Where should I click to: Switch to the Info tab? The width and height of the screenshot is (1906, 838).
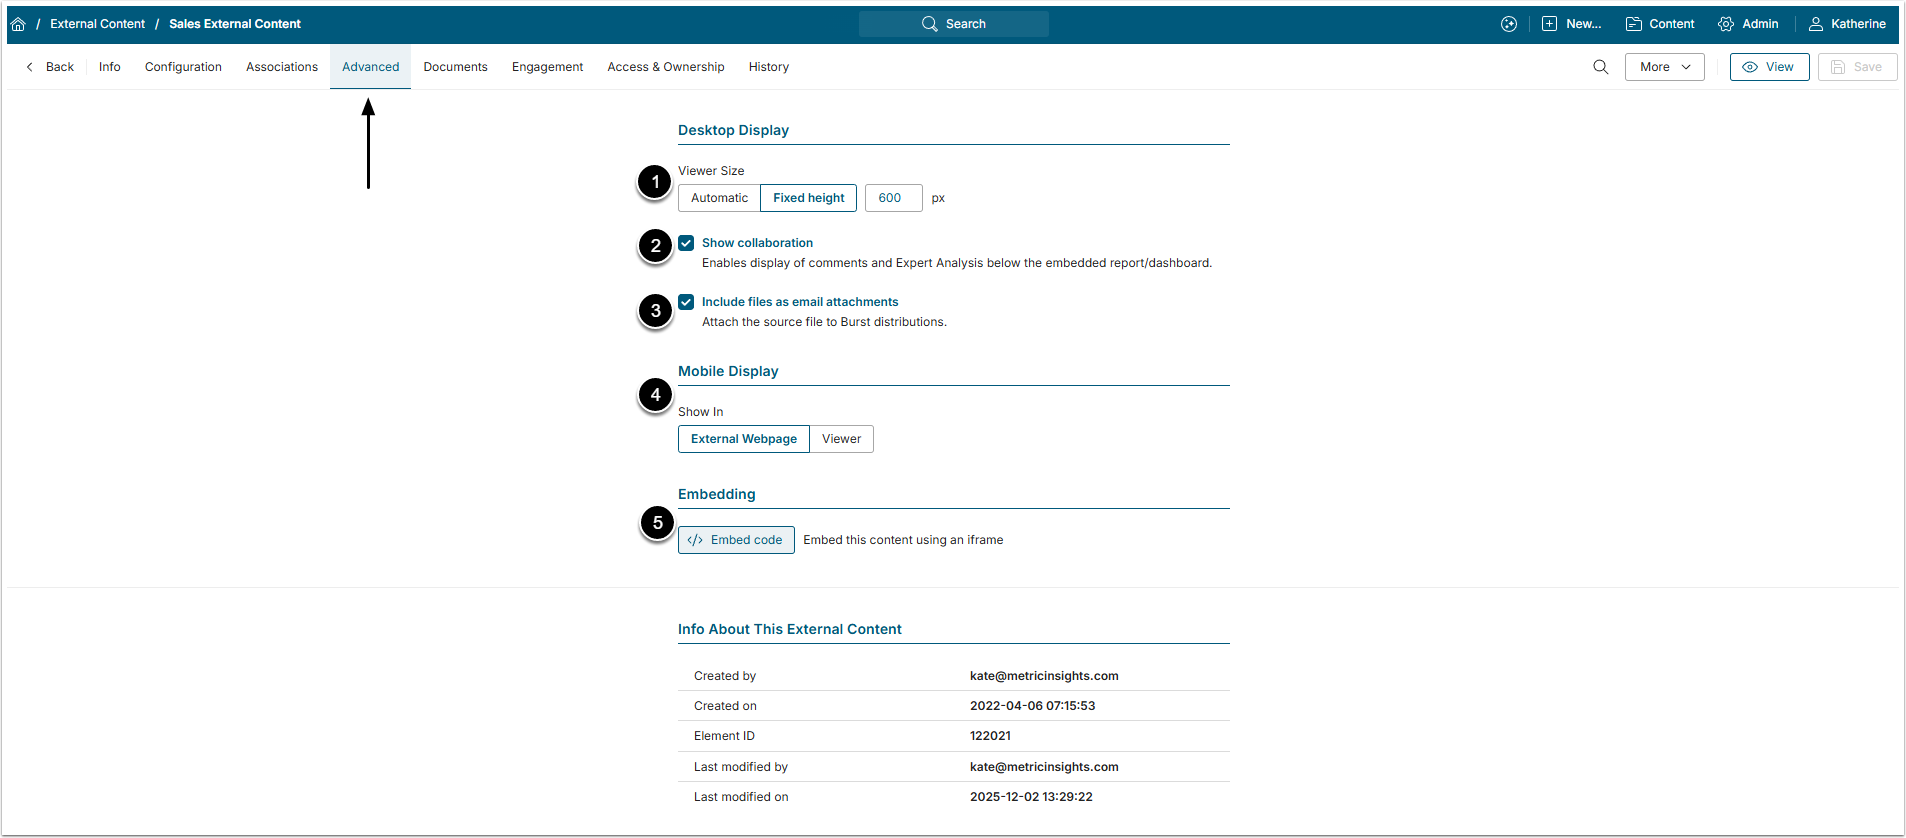point(110,67)
